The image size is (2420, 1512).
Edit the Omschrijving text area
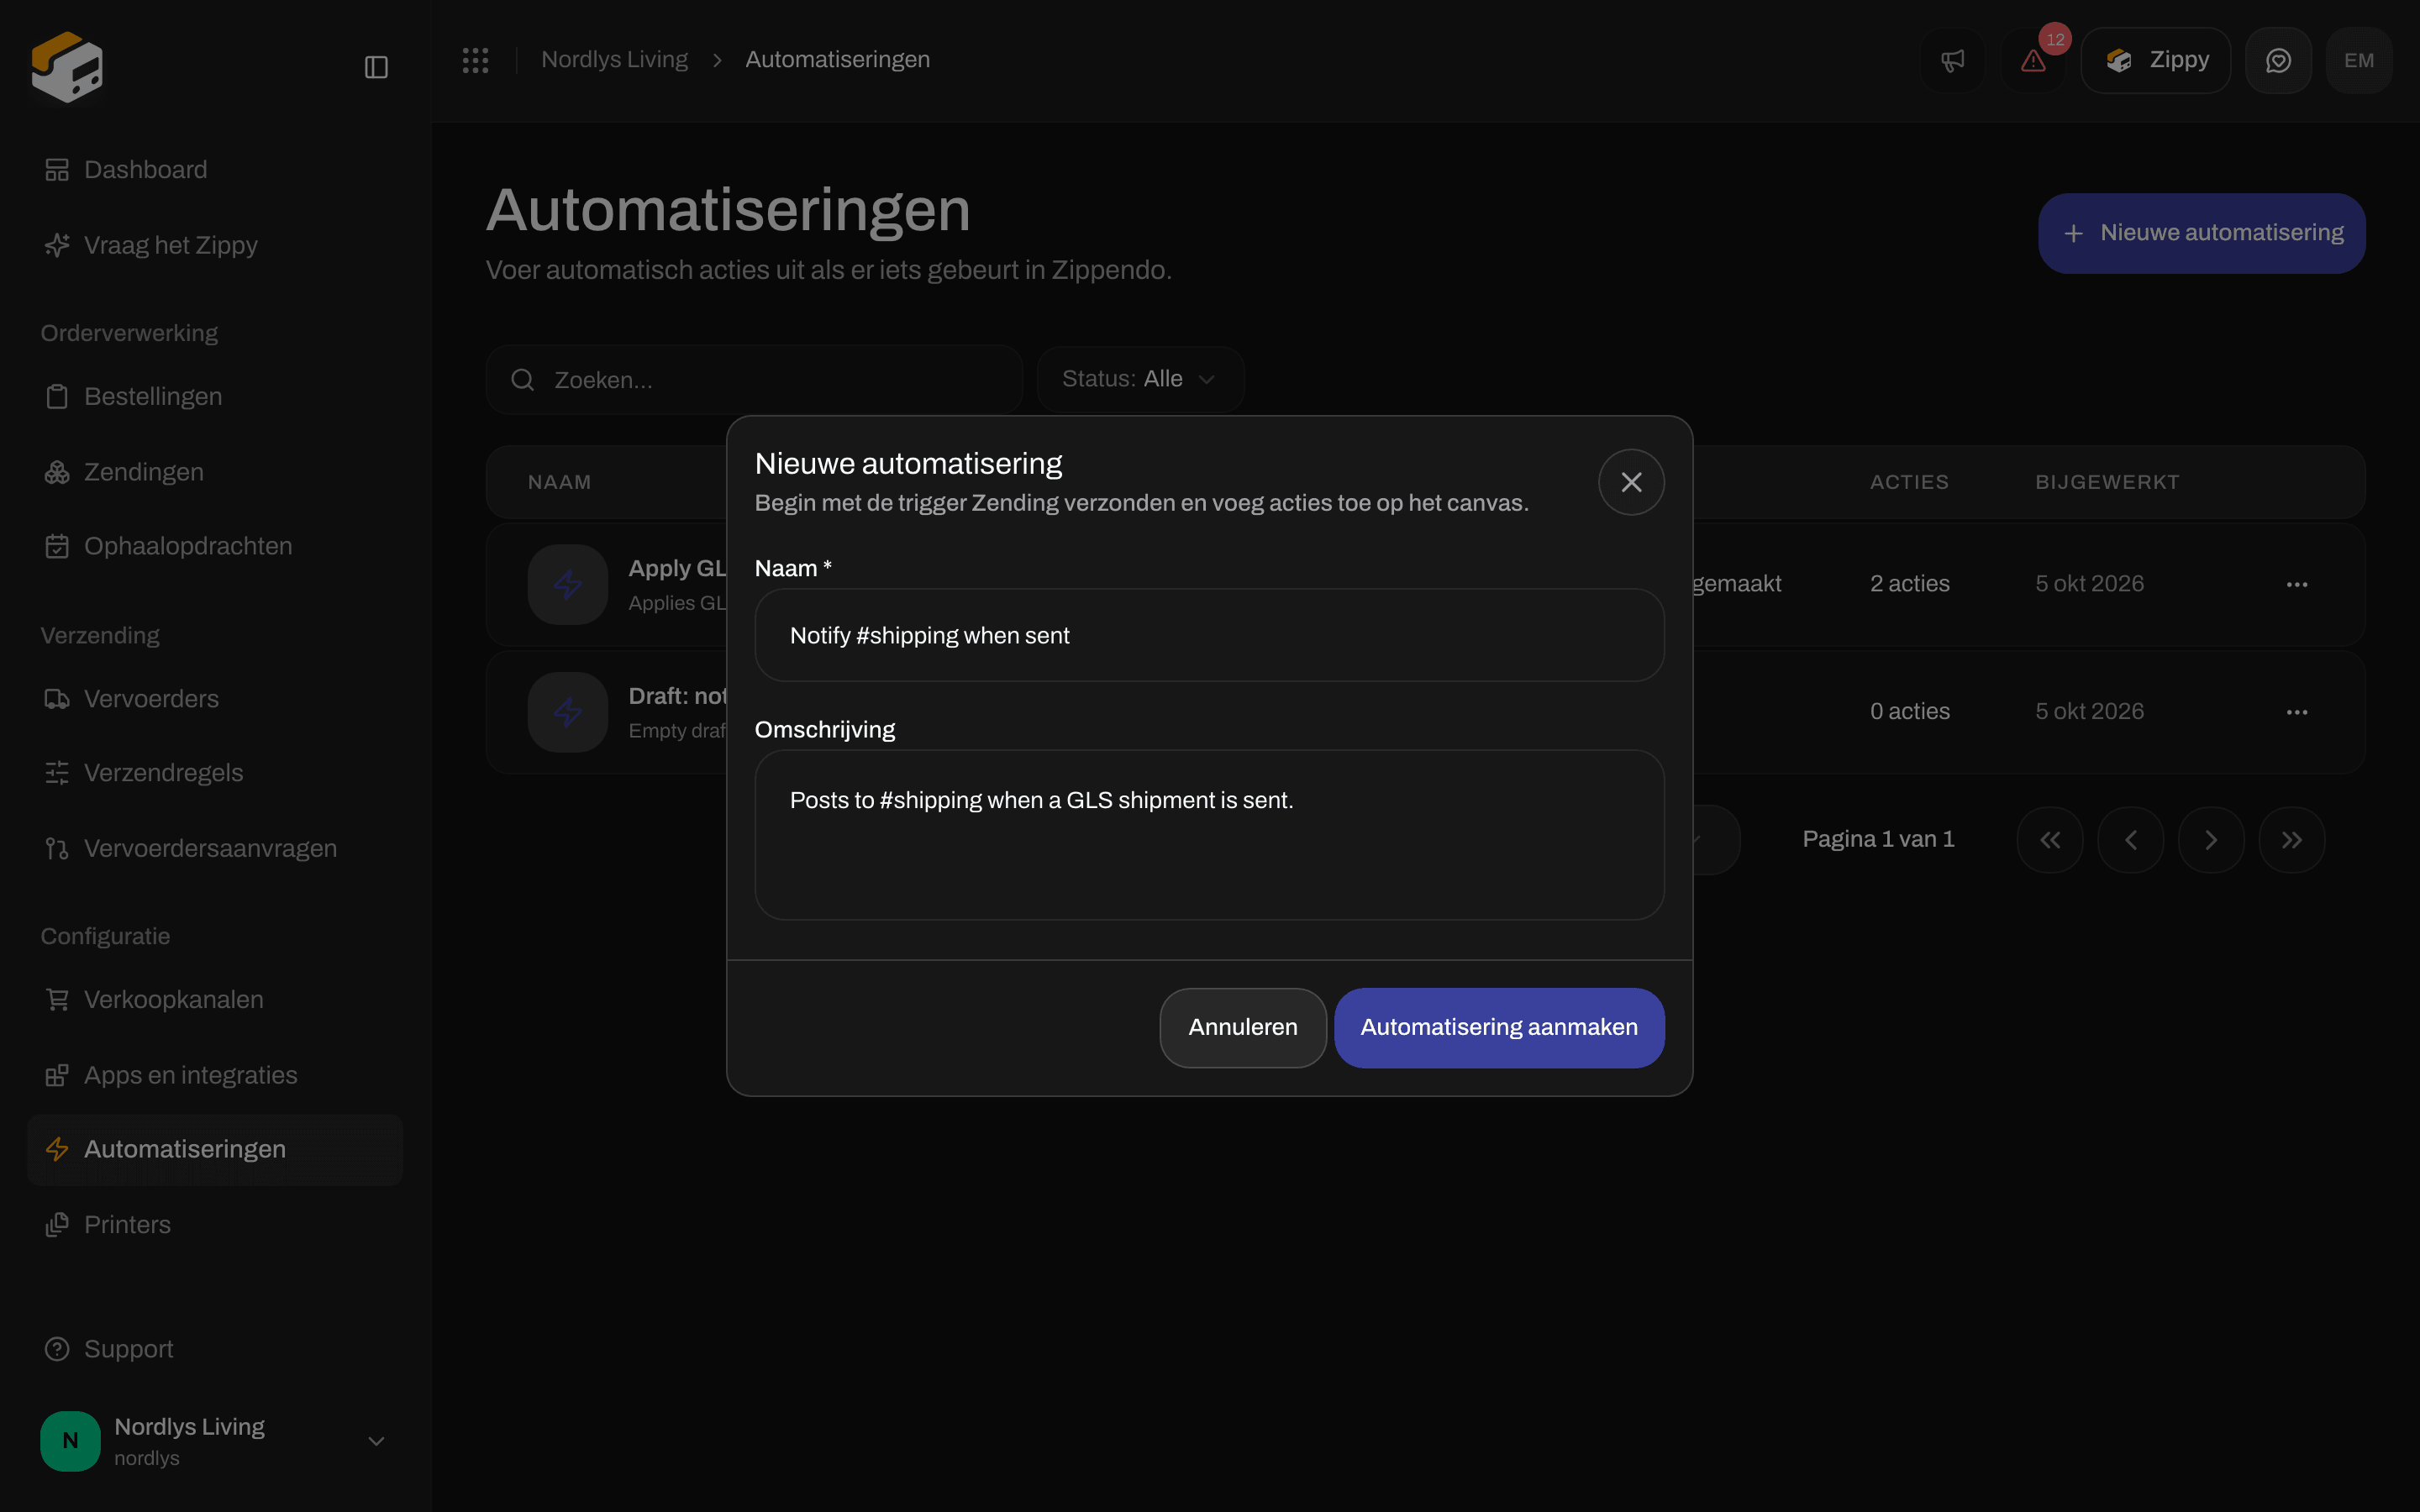point(1209,835)
